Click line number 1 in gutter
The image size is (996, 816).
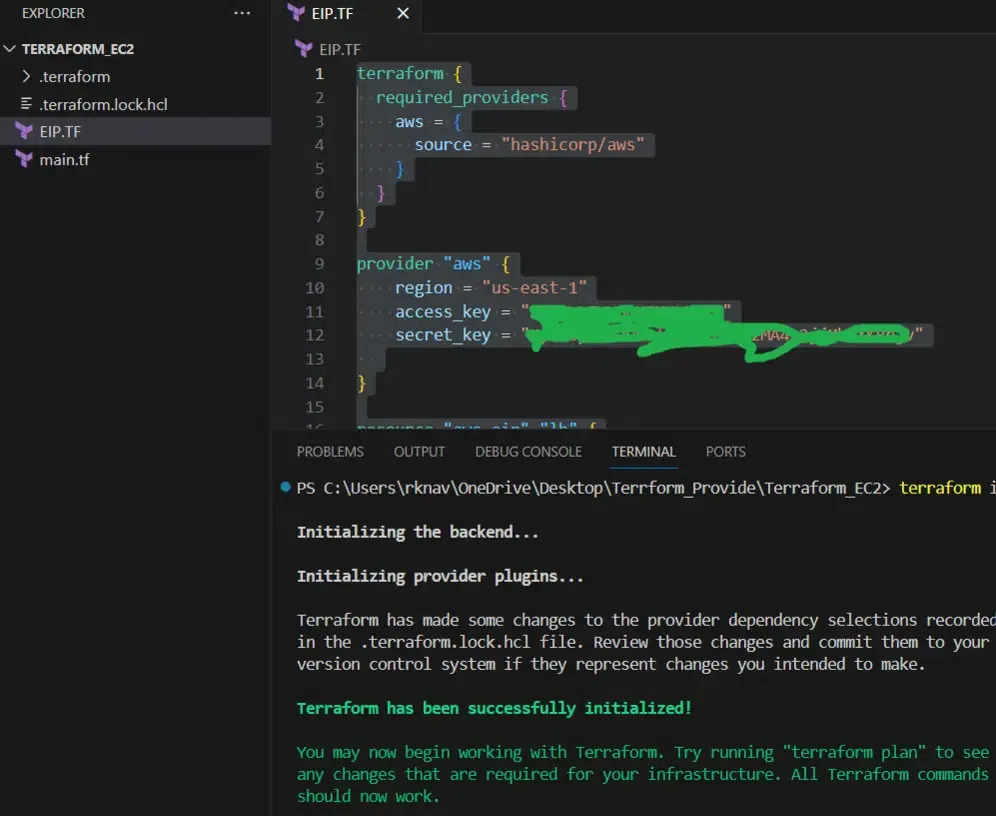(x=320, y=74)
